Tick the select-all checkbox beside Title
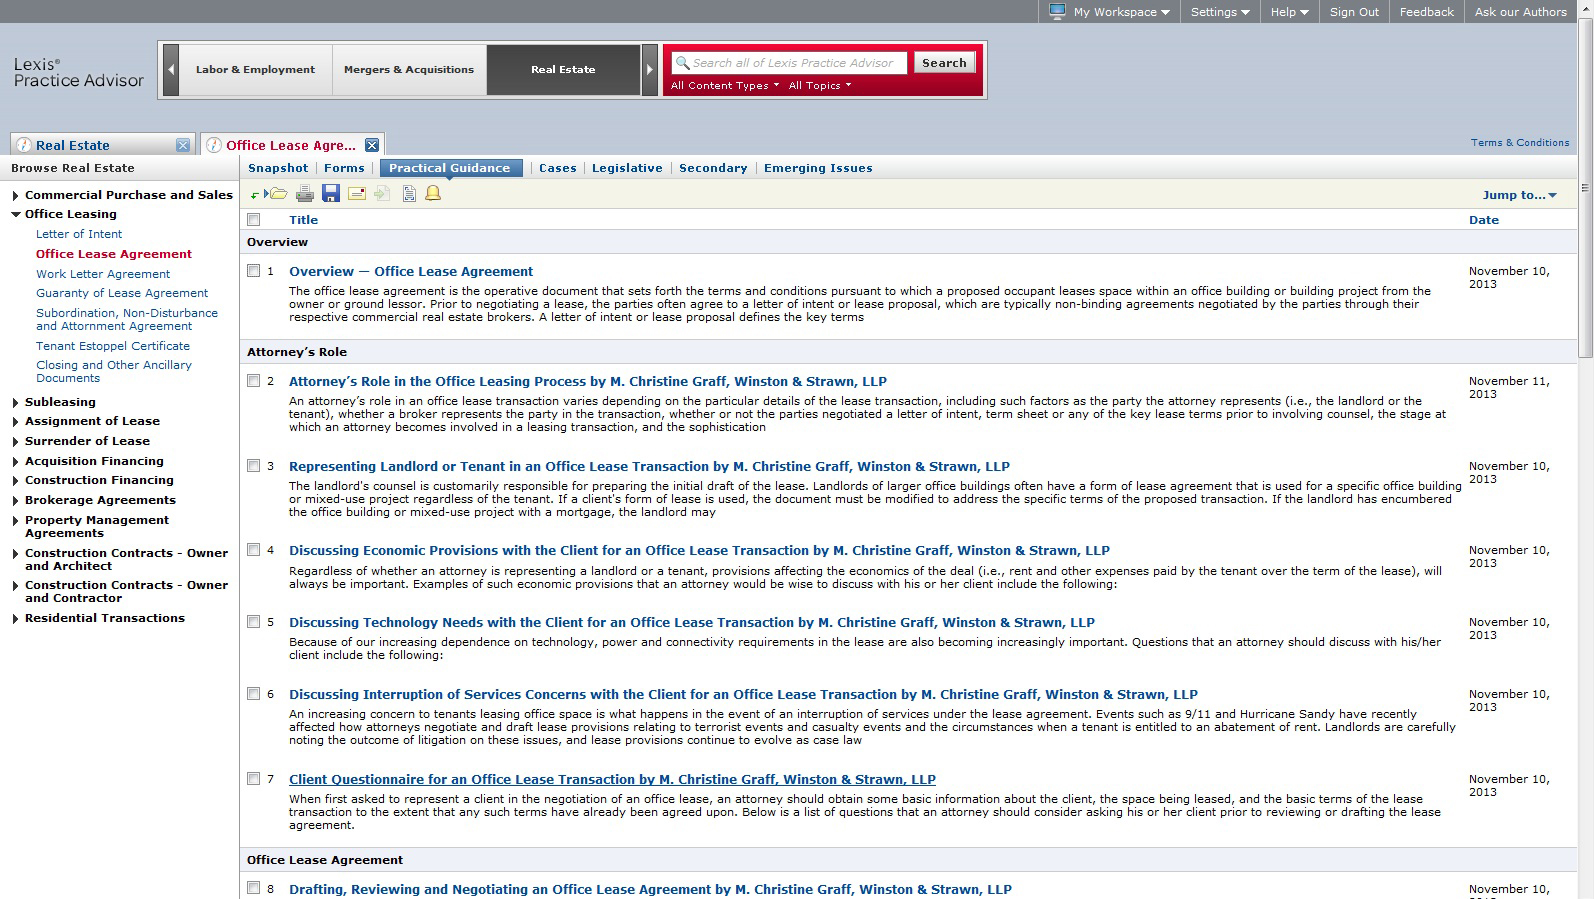Viewport: 1594px width, 899px height. coord(254,220)
